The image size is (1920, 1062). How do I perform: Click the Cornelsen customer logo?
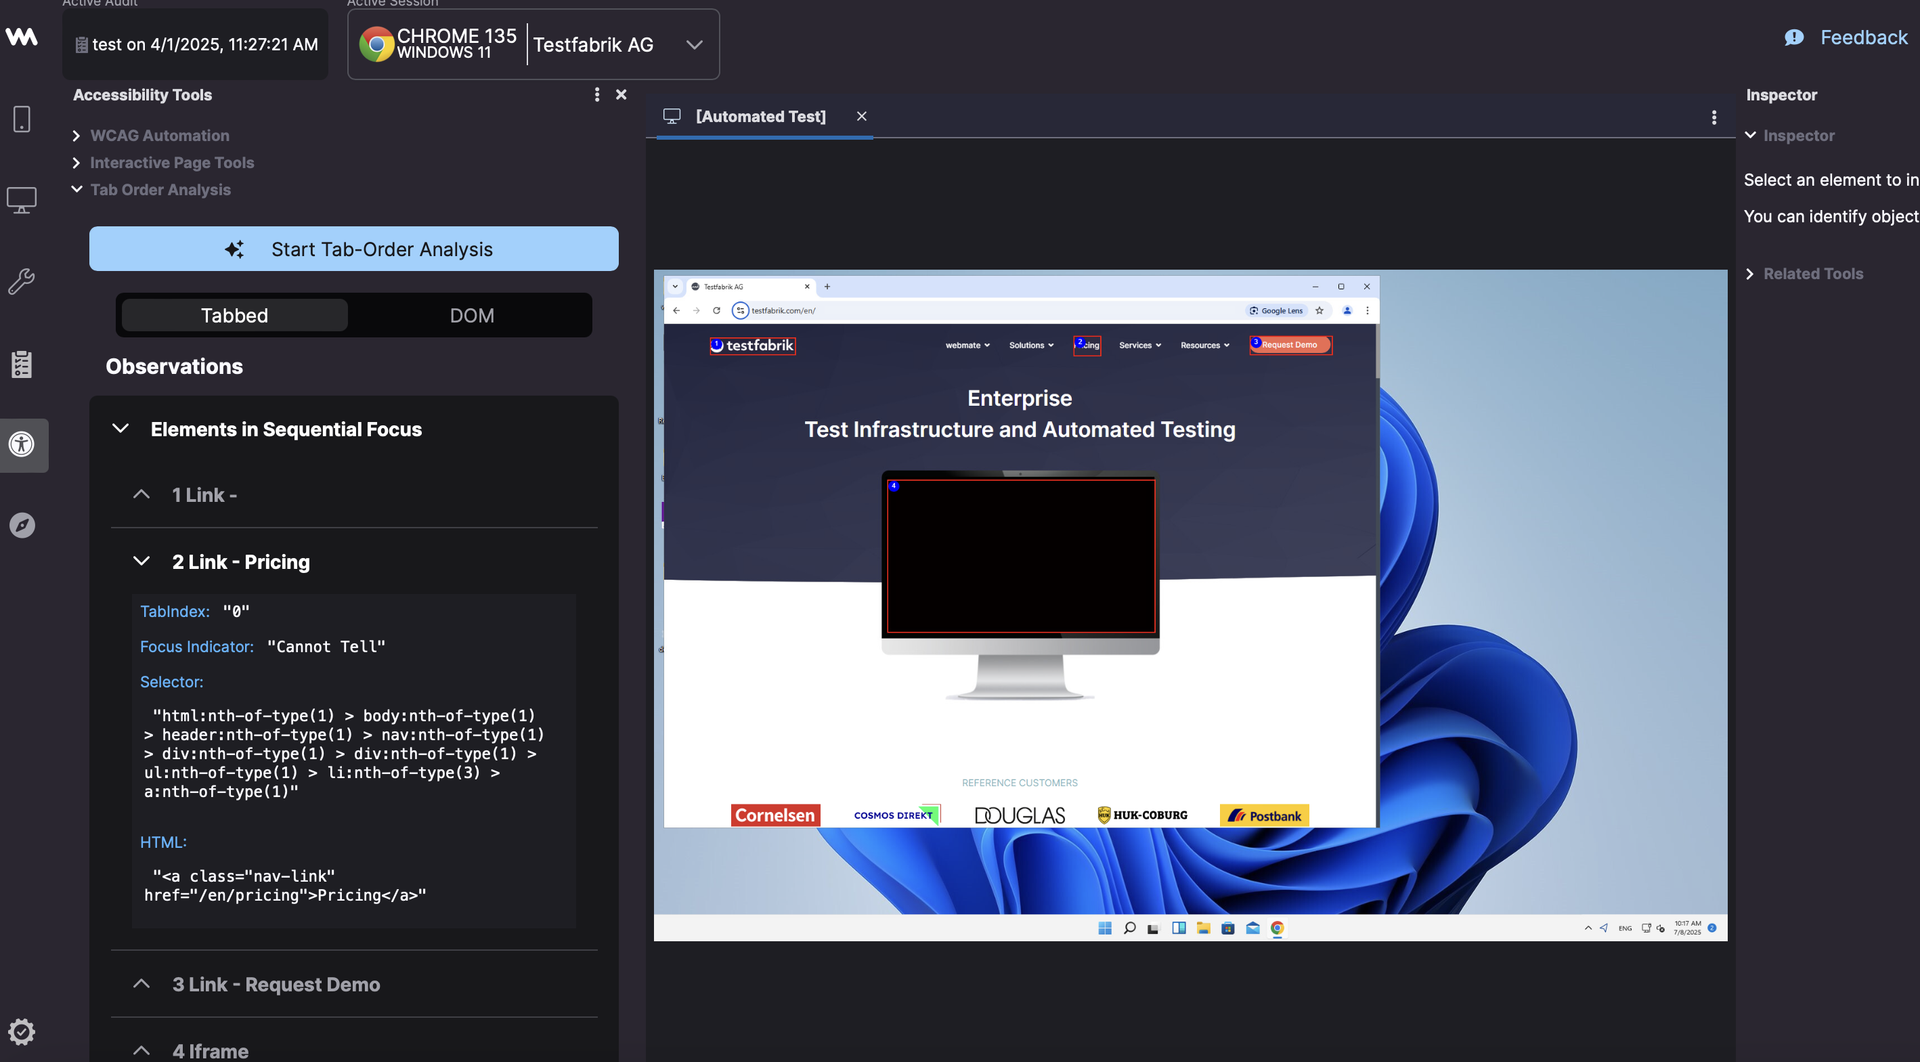point(775,815)
